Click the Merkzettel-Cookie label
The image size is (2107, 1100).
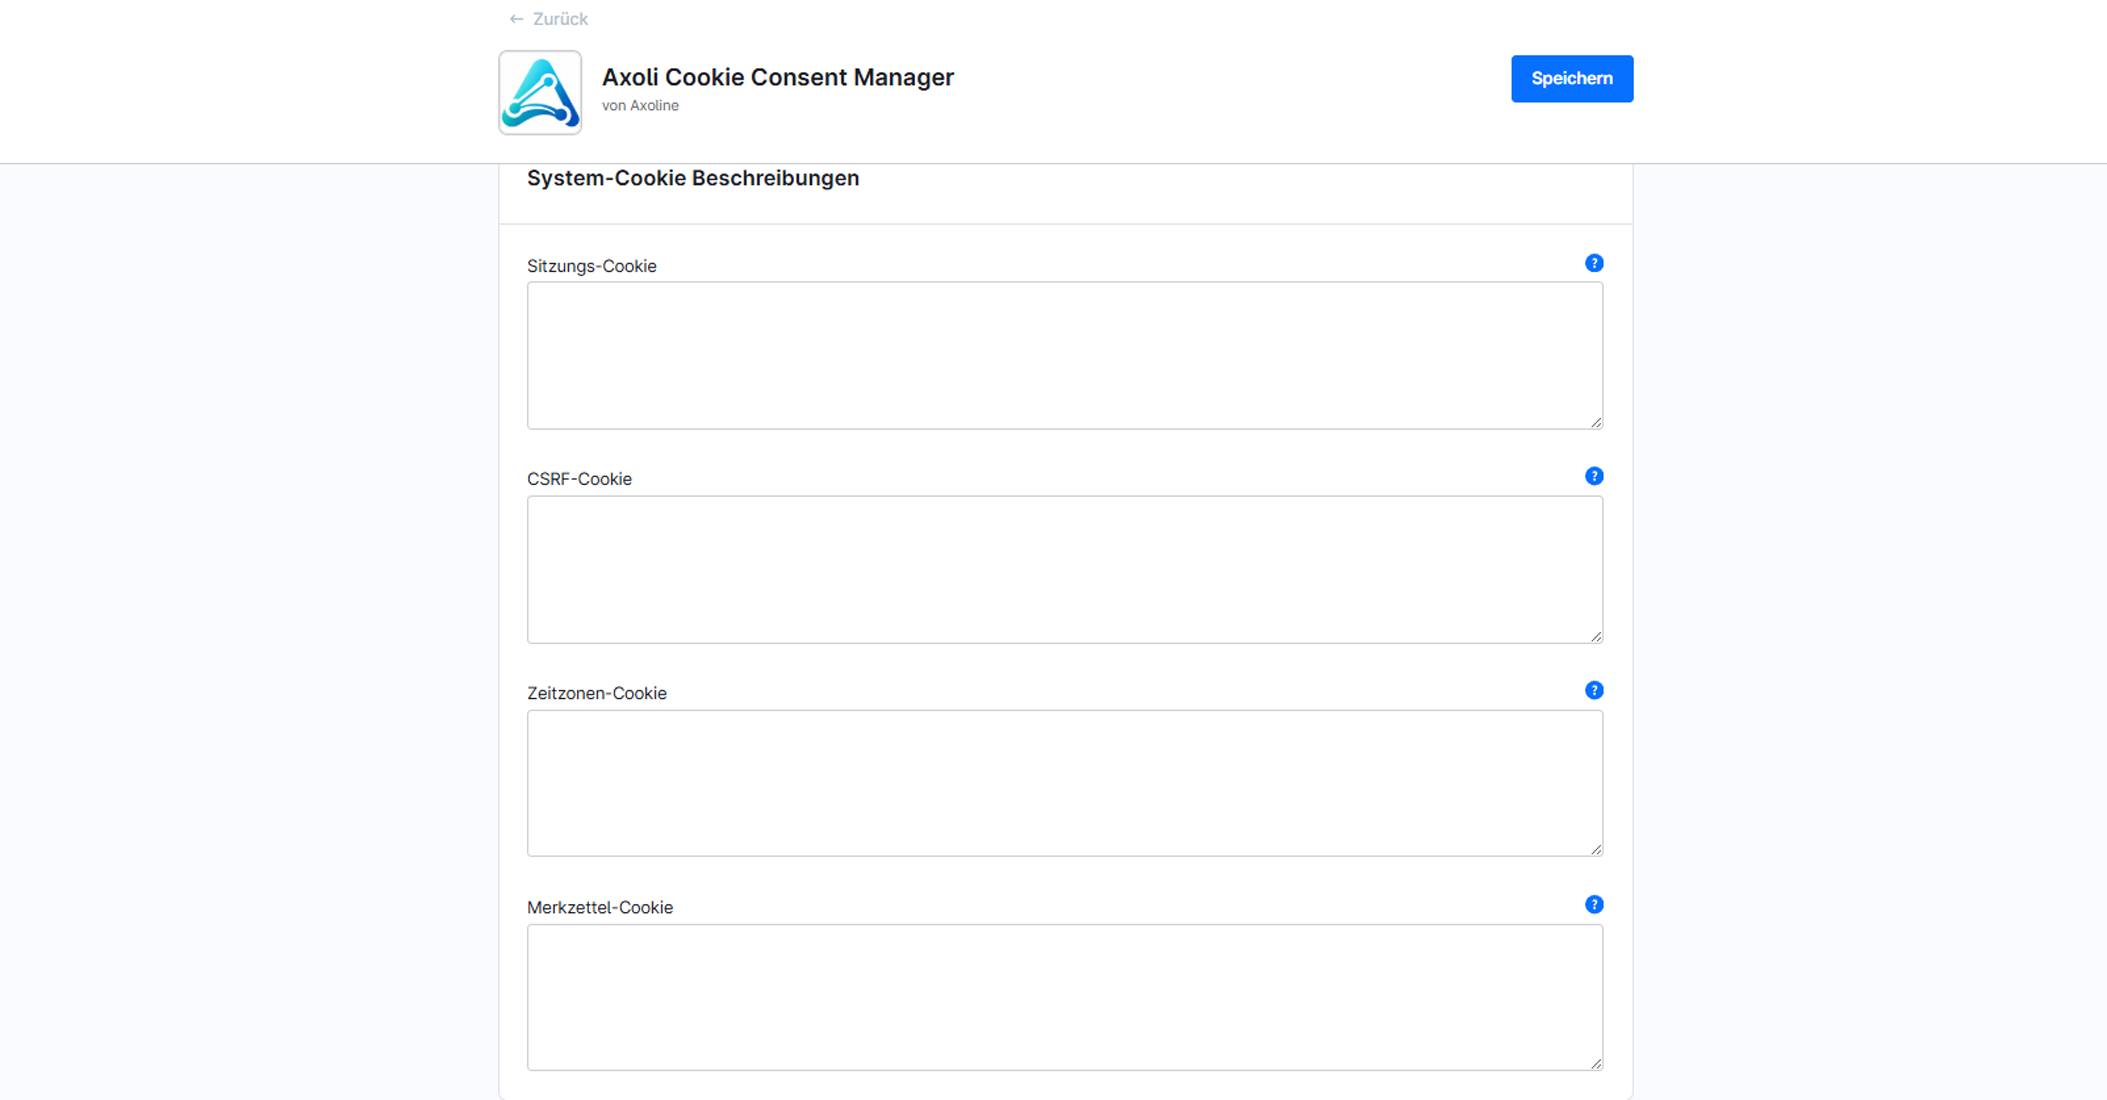point(600,907)
